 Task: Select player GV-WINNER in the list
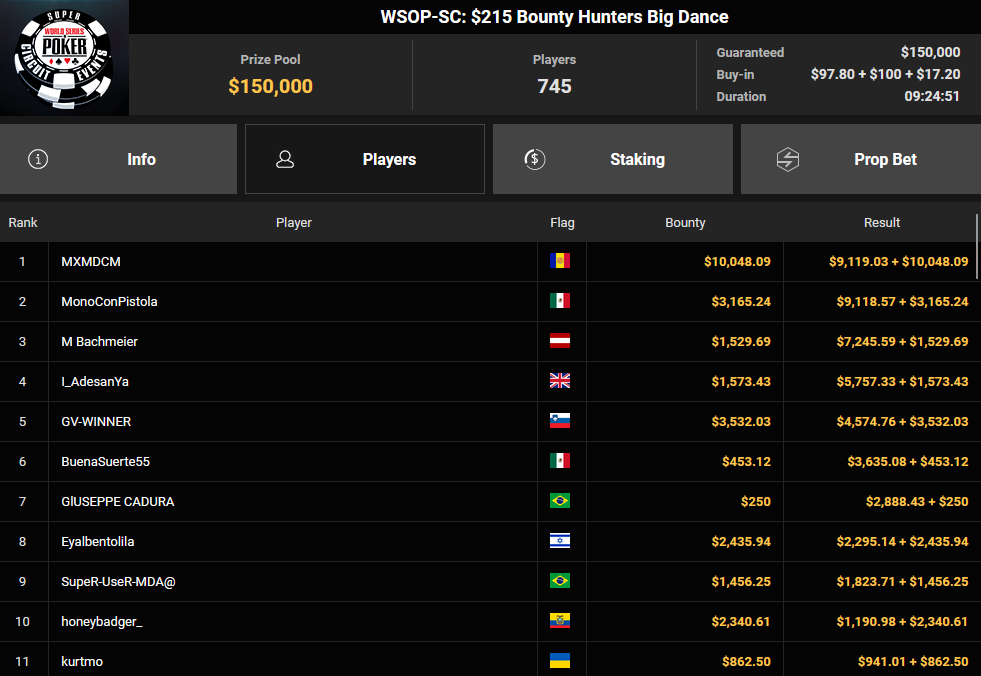pos(96,422)
